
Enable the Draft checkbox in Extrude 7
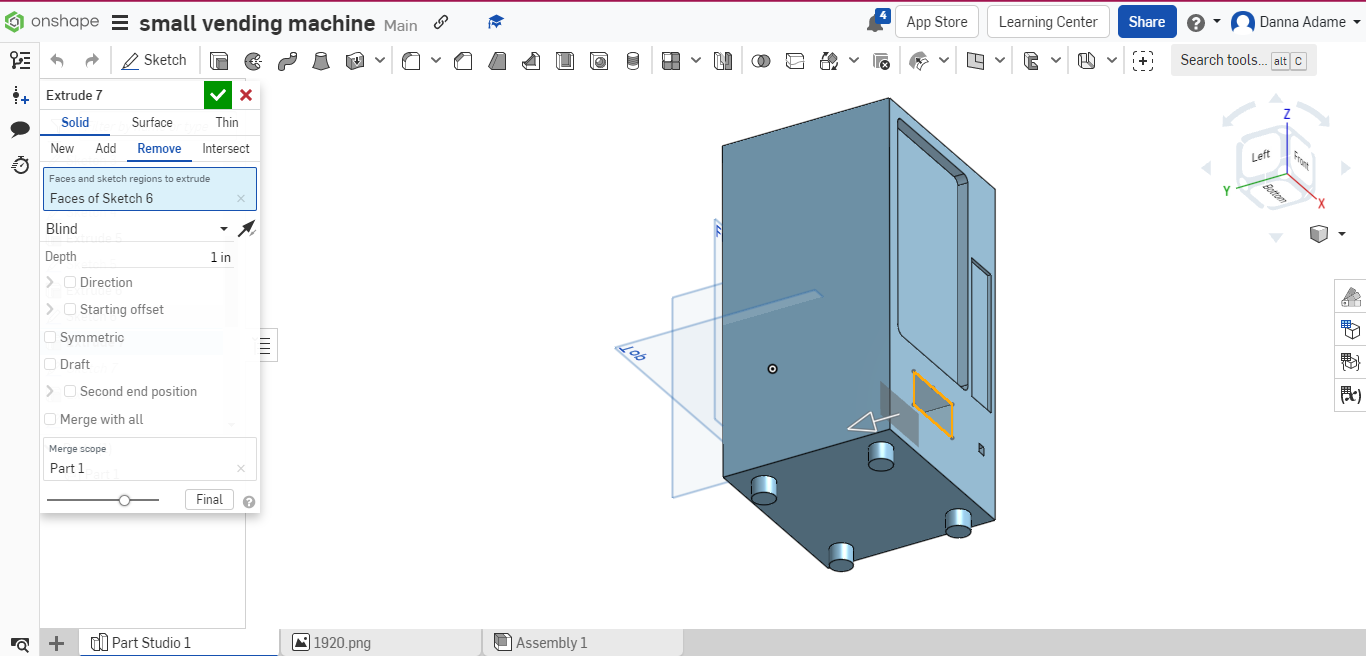(50, 364)
